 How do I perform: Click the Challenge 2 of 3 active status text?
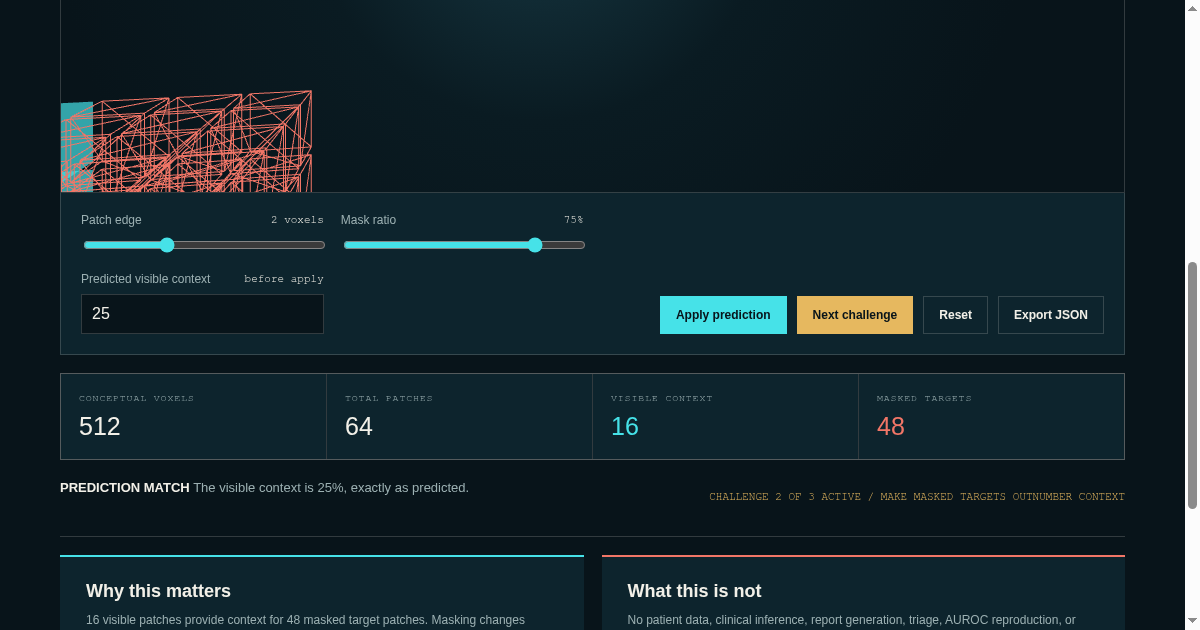pos(917,497)
